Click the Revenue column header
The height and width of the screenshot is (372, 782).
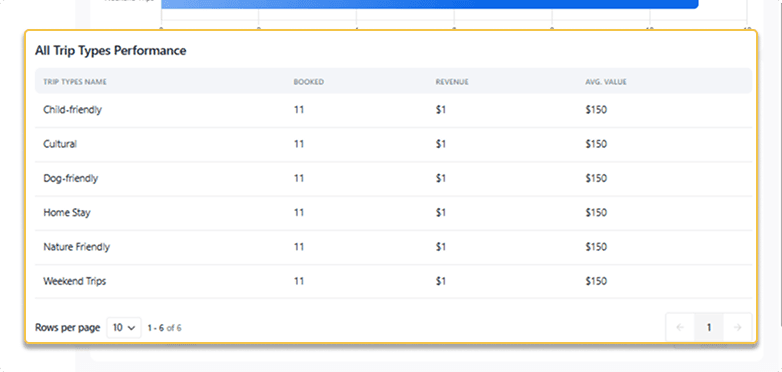tap(452, 82)
